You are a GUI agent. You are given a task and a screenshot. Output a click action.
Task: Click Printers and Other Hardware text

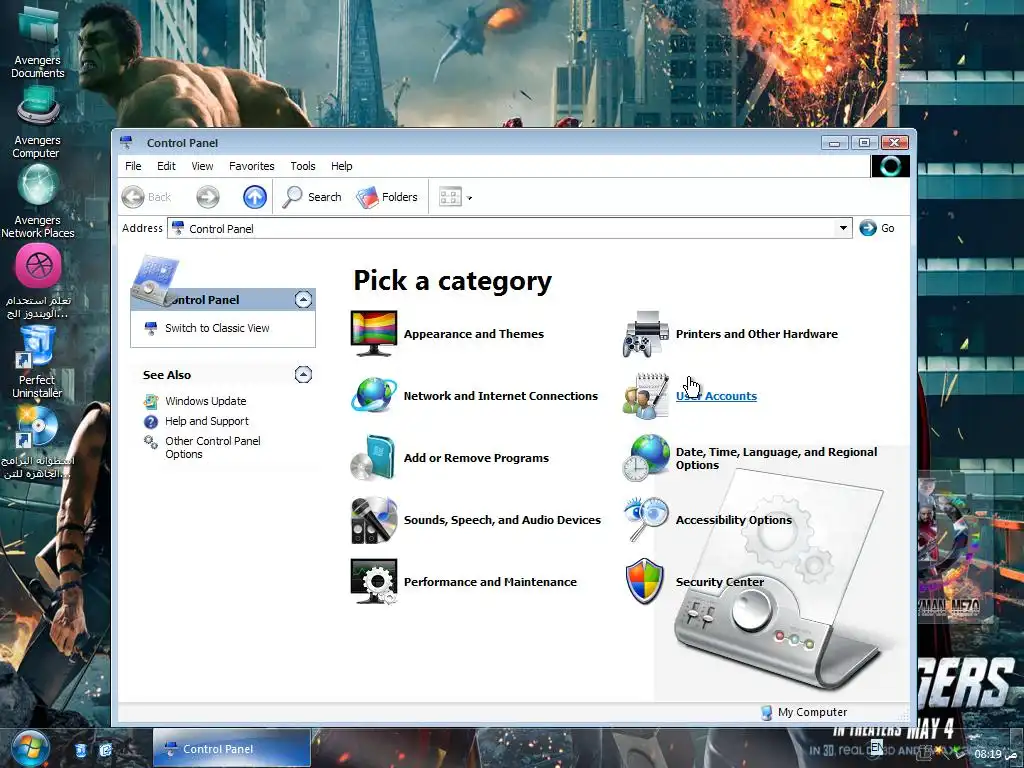[x=756, y=334]
